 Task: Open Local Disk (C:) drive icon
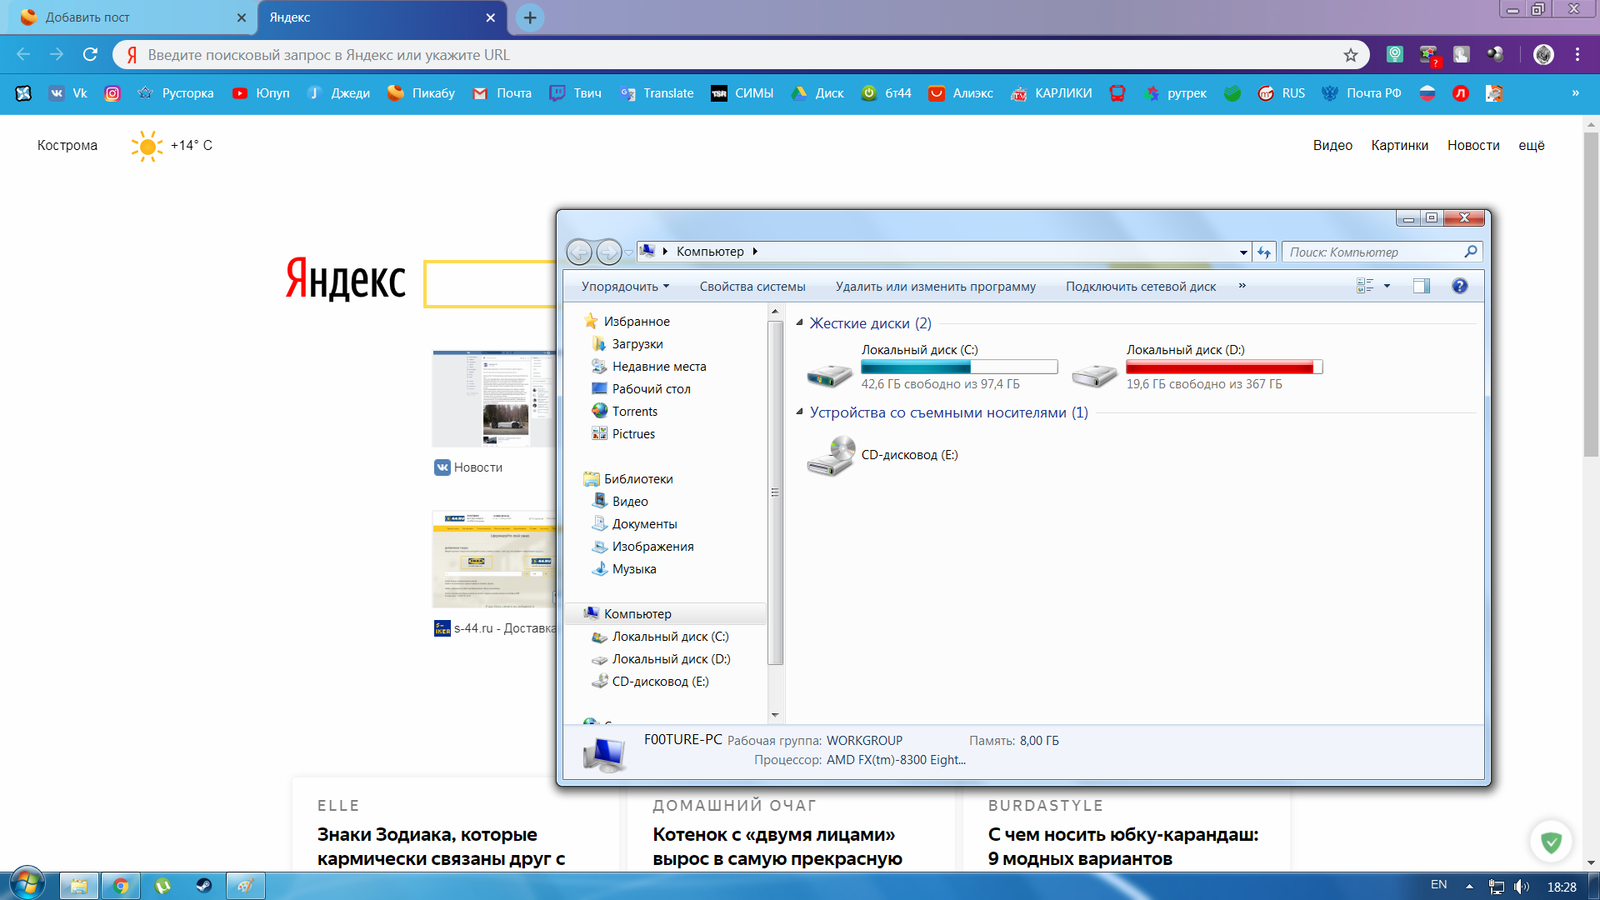point(830,374)
